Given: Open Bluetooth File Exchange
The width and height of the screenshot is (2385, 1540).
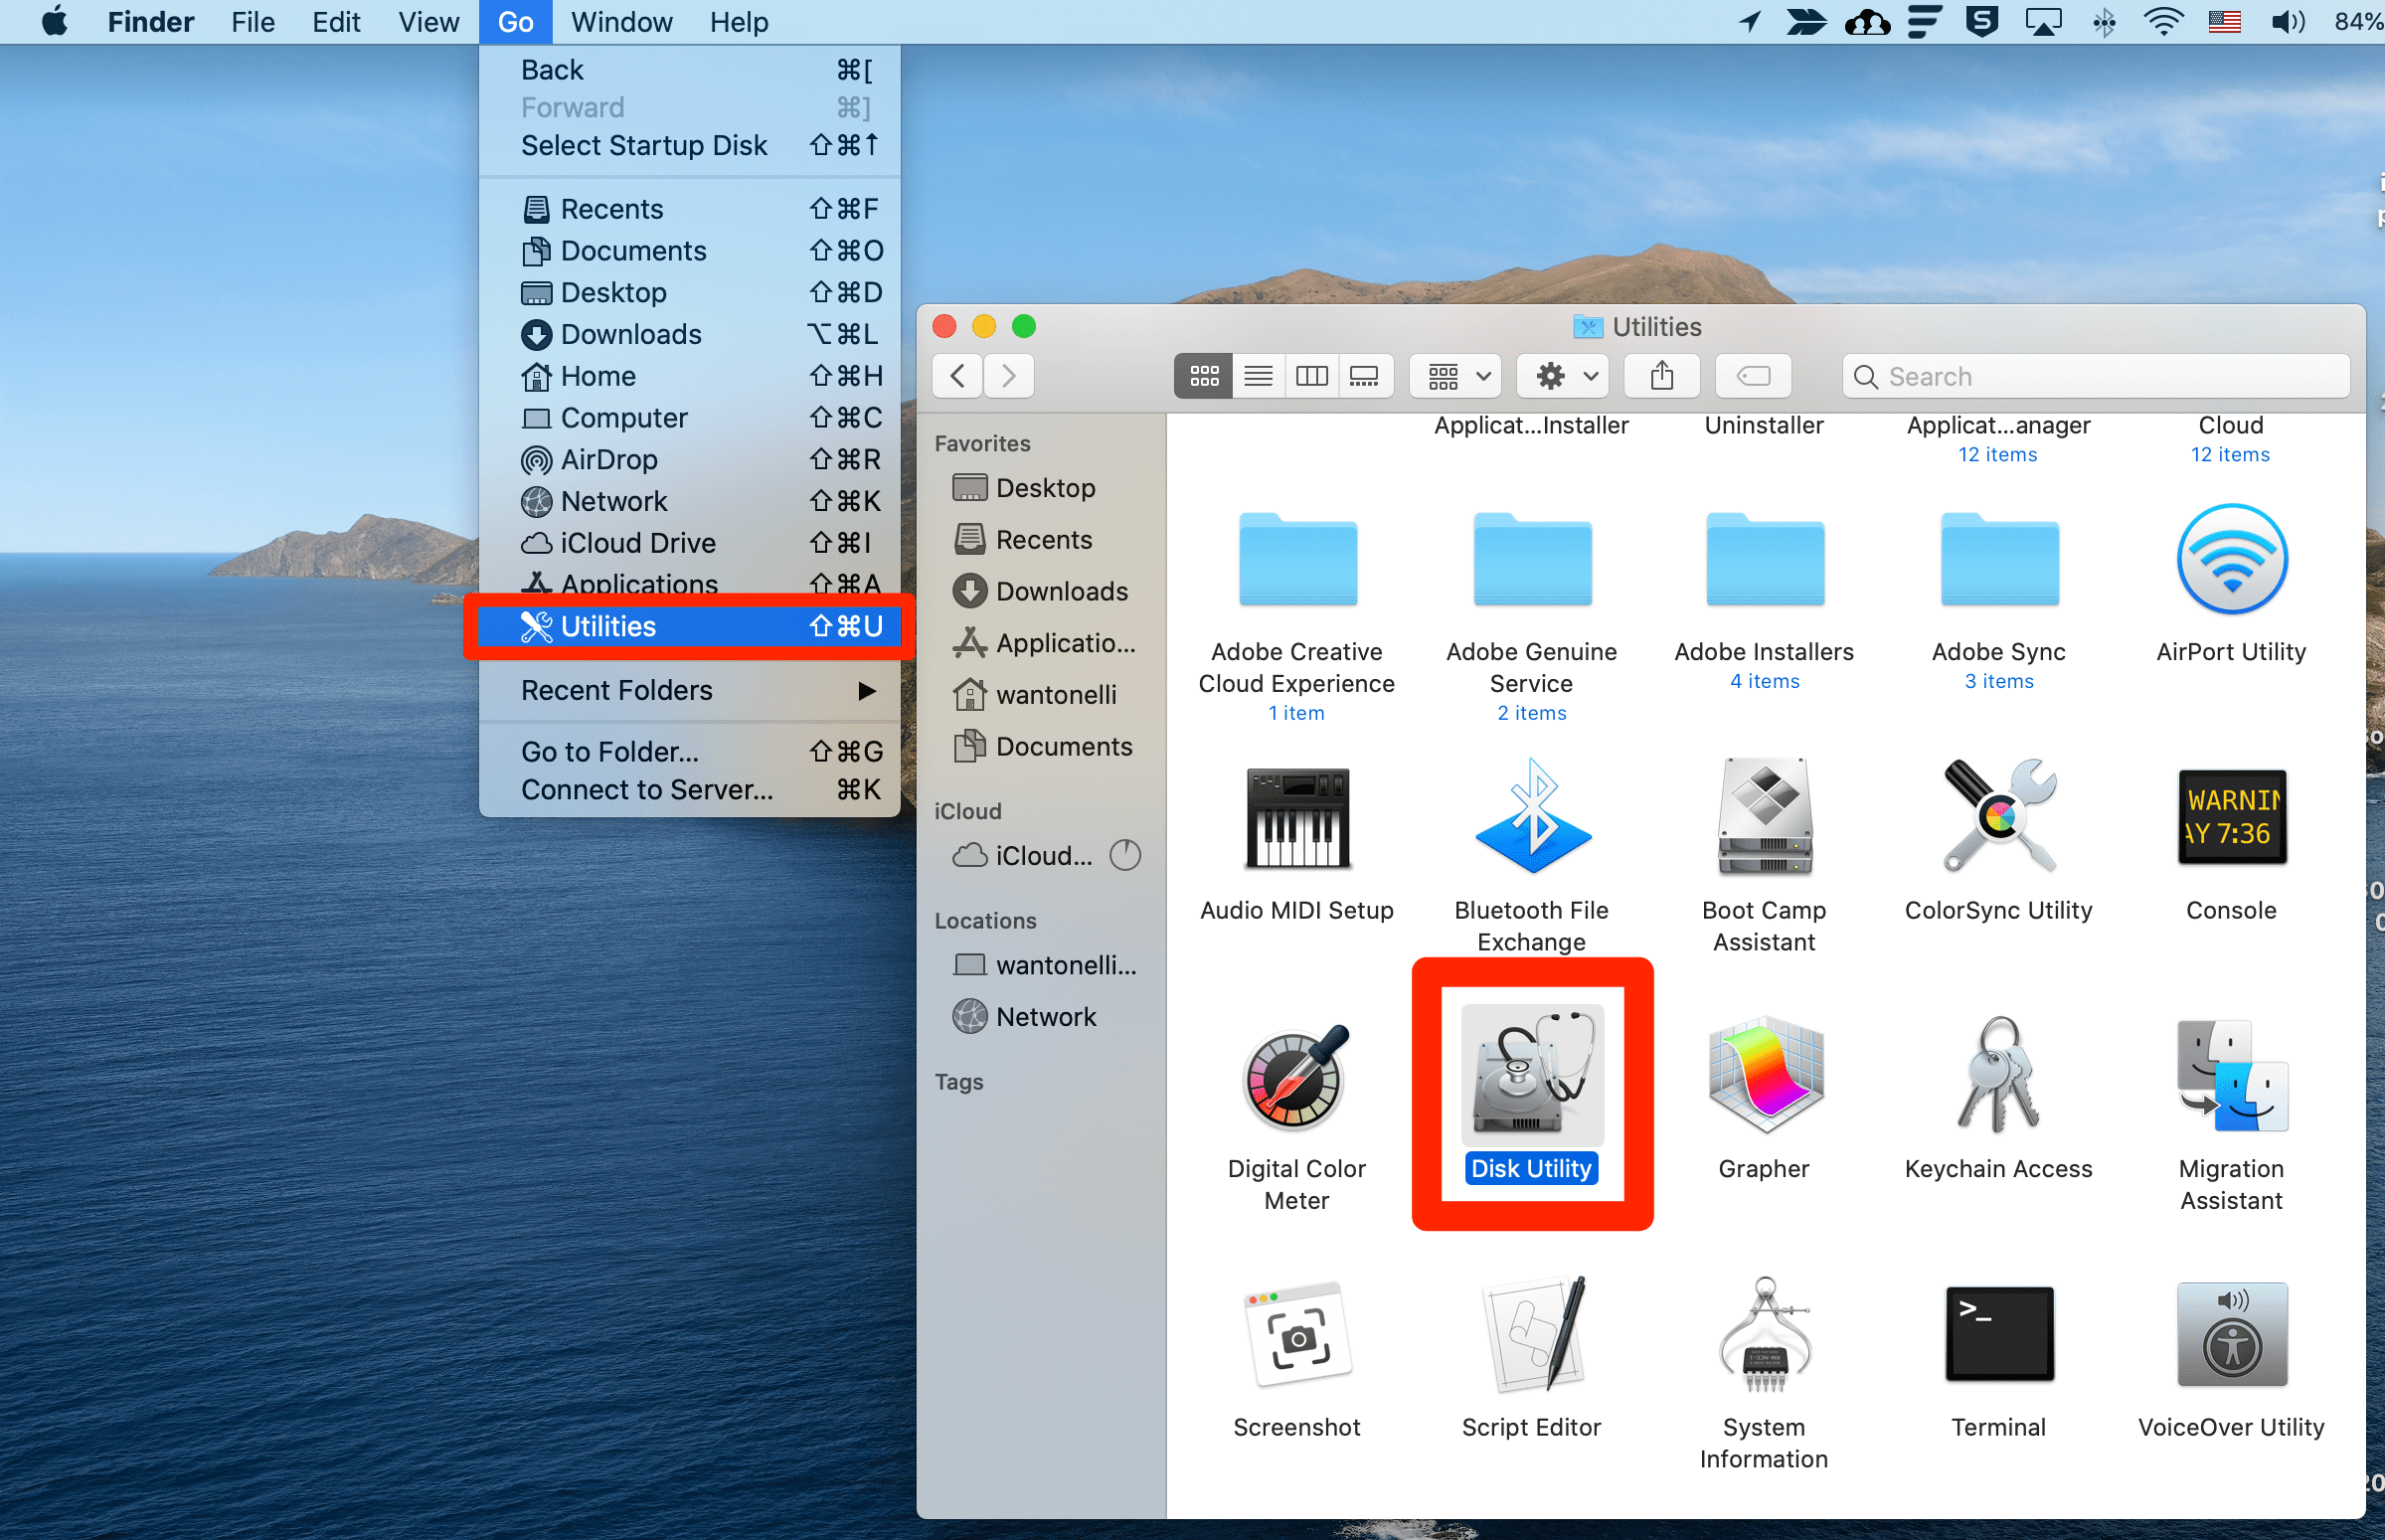Looking at the screenshot, I should point(1531,818).
